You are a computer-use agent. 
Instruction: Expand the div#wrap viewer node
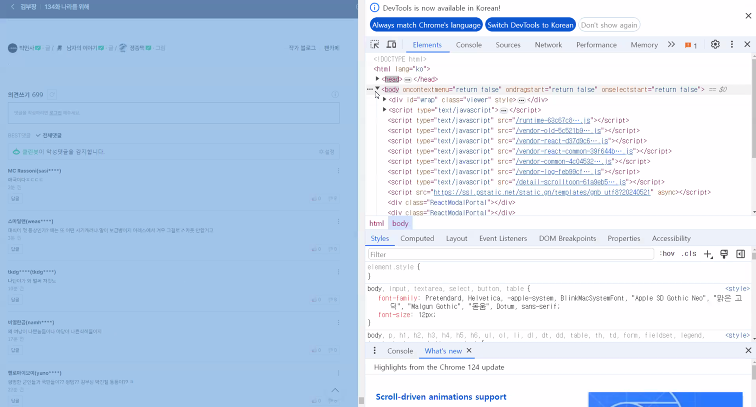[384, 99]
